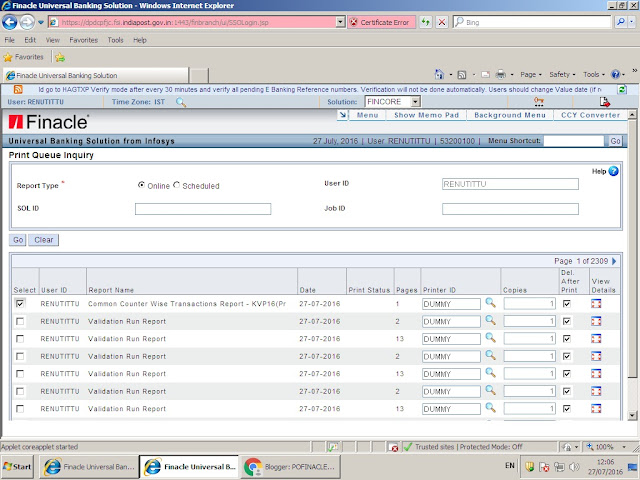Click the Job ID input field
This screenshot has height=480, width=640.
pyautogui.click(x=510, y=209)
